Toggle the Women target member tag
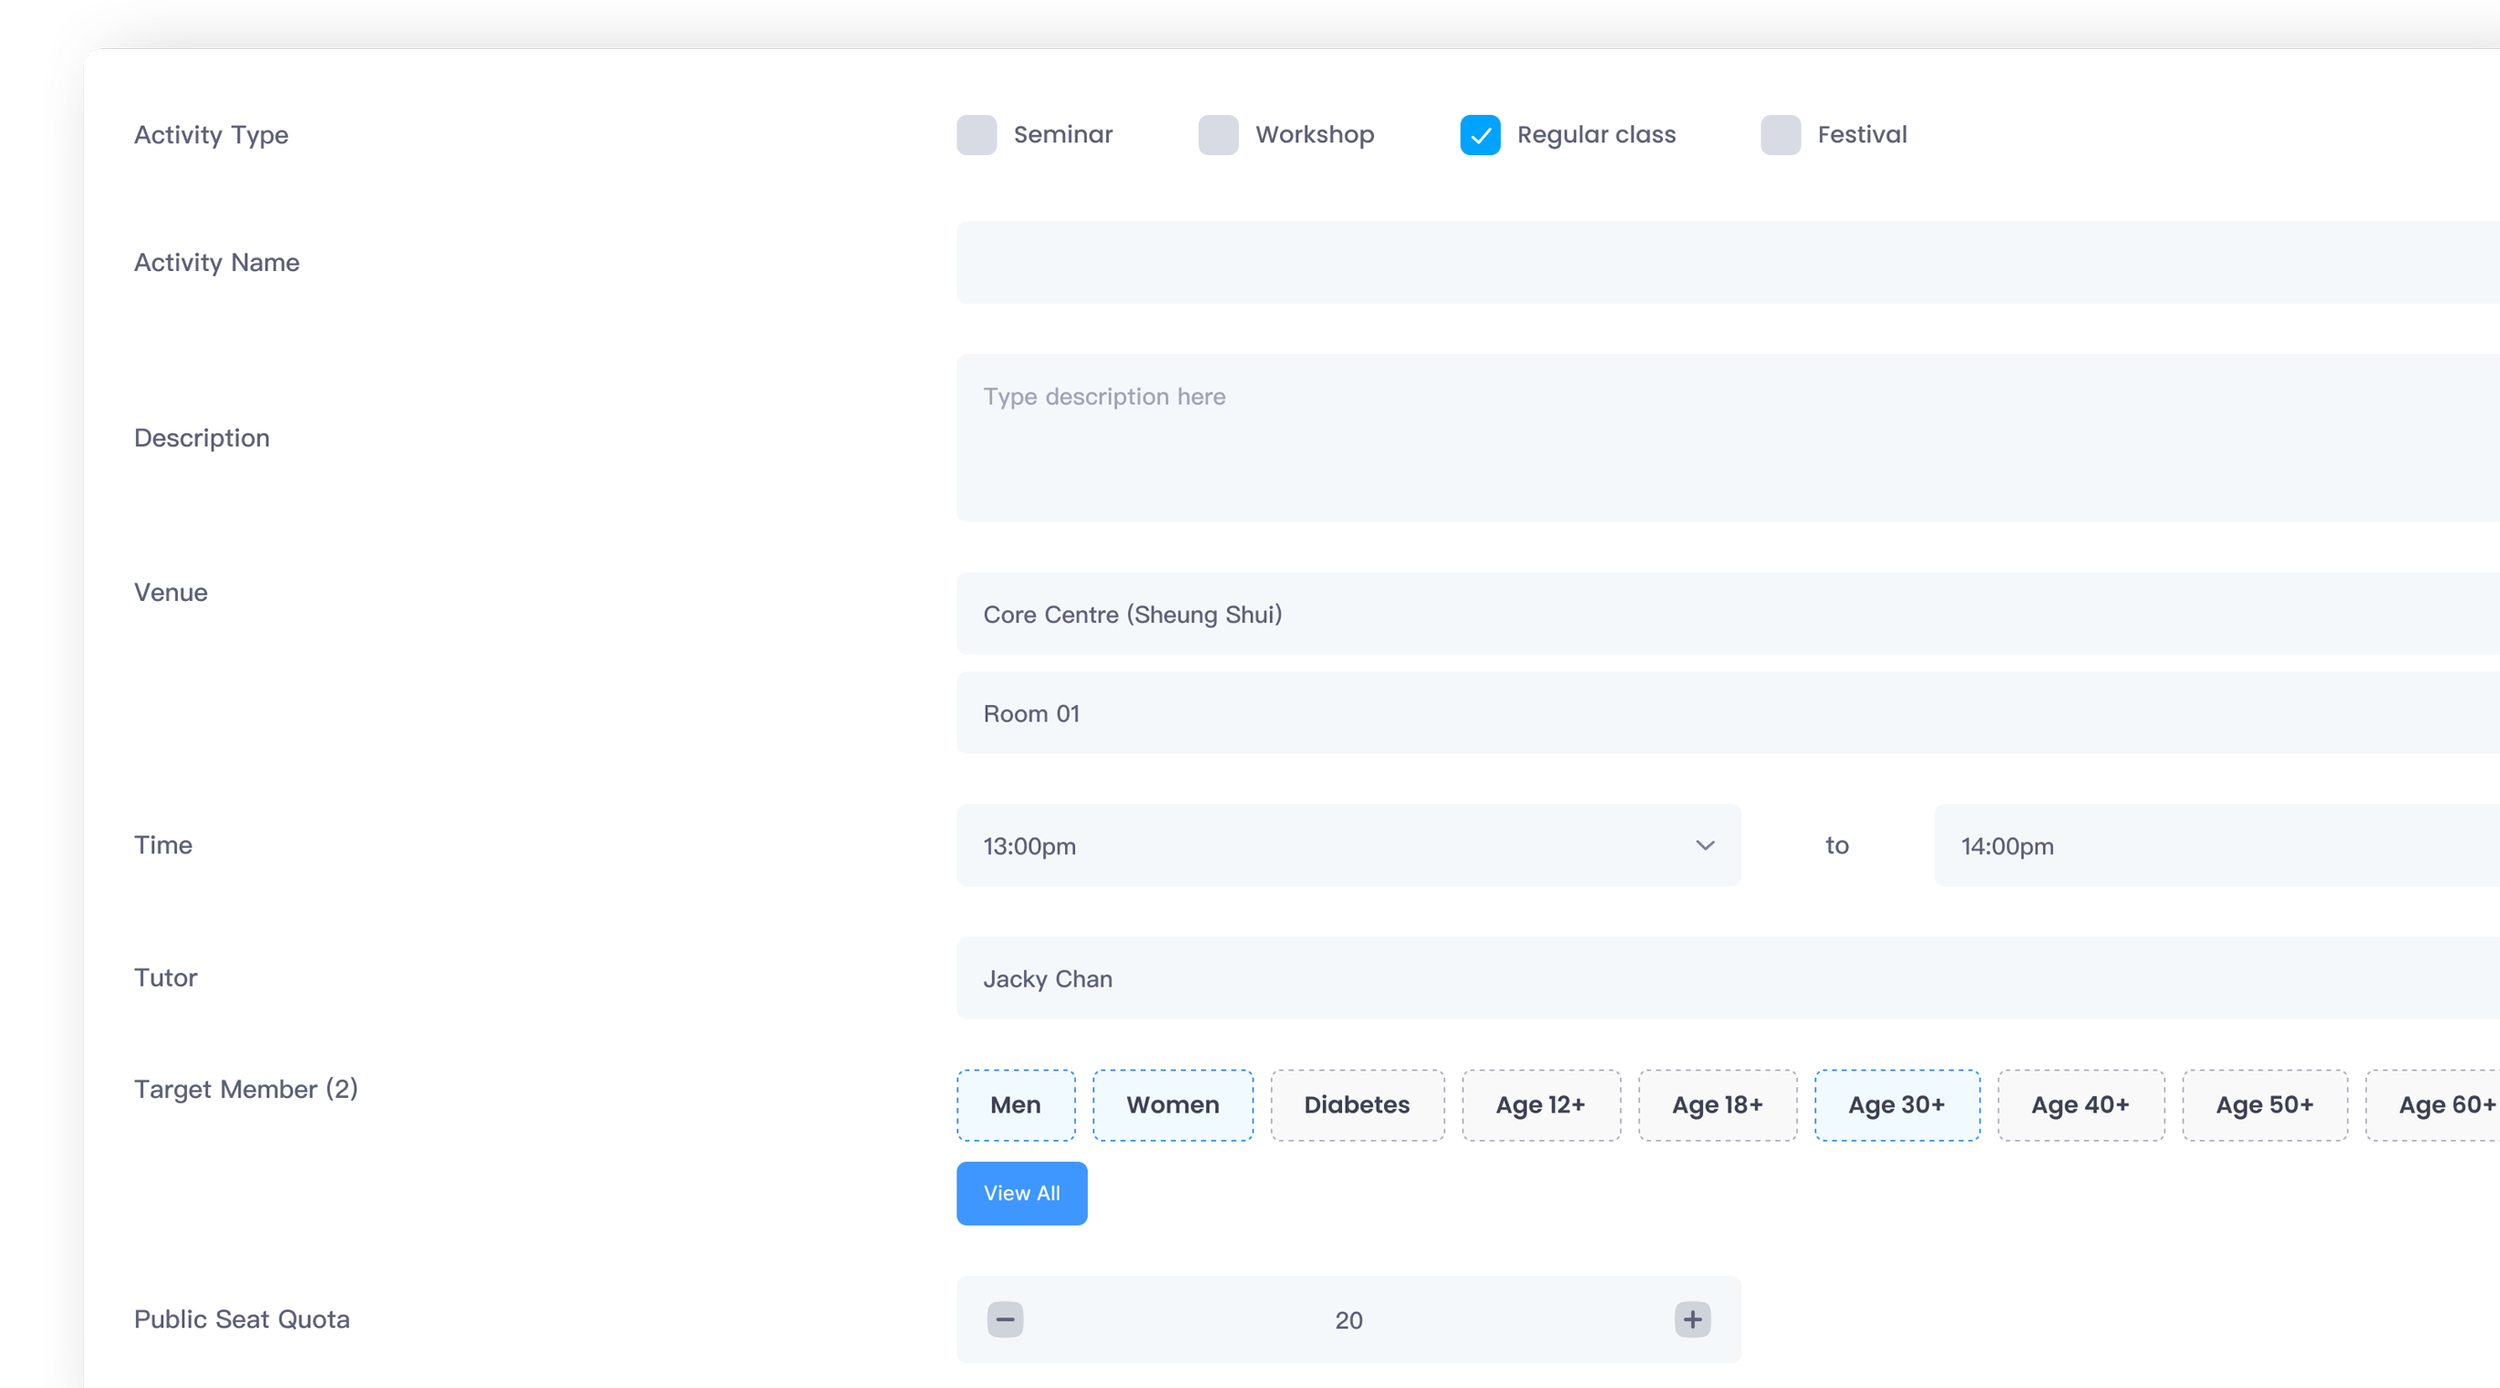Viewport: 2500px width, 1388px height. click(1172, 1105)
